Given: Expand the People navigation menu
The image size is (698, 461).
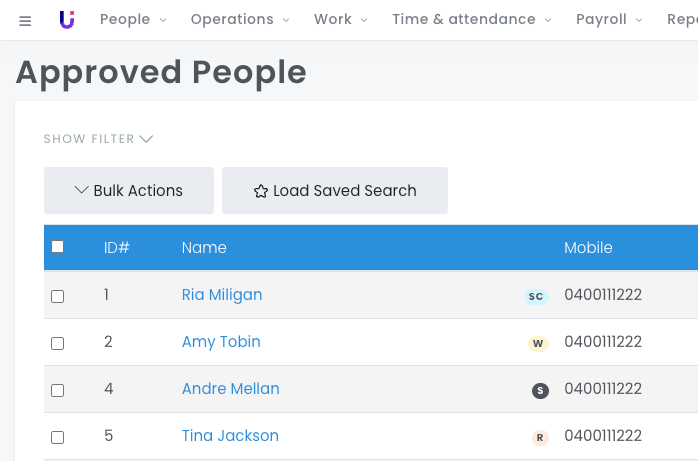Looking at the screenshot, I should tap(133, 19).
